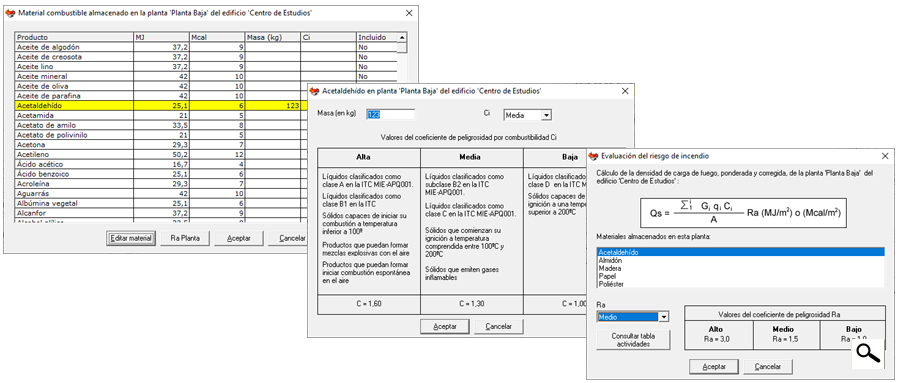Select the Acetato de amilo row
The height and width of the screenshot is (383, 900).
[x=161, y=125]
